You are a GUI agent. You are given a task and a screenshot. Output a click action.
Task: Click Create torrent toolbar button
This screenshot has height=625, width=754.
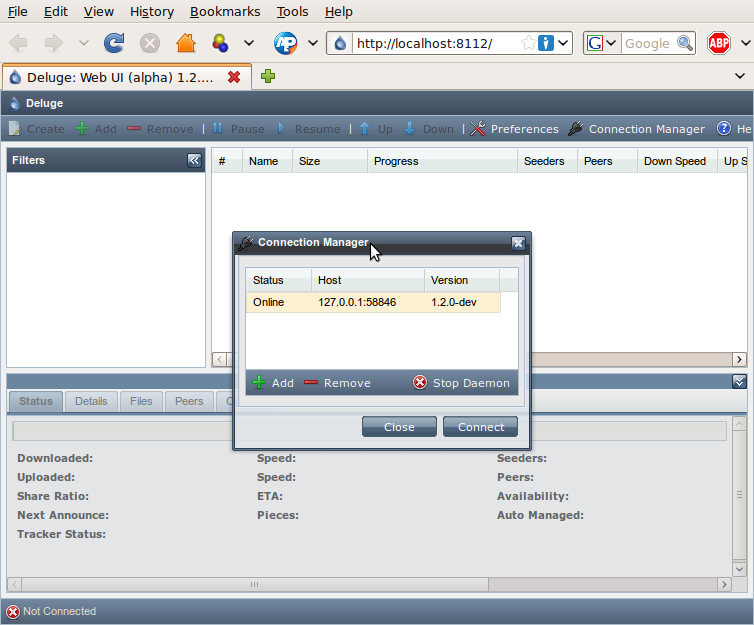37,129
